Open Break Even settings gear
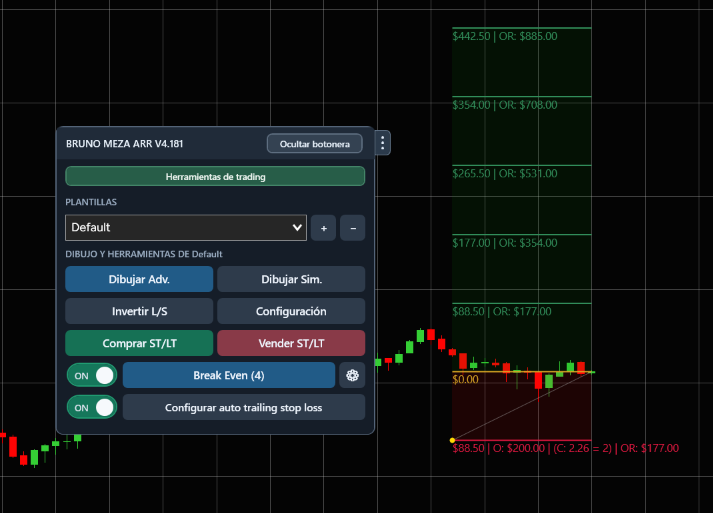Viewport: 713px width, 513px height. [352, 376]
